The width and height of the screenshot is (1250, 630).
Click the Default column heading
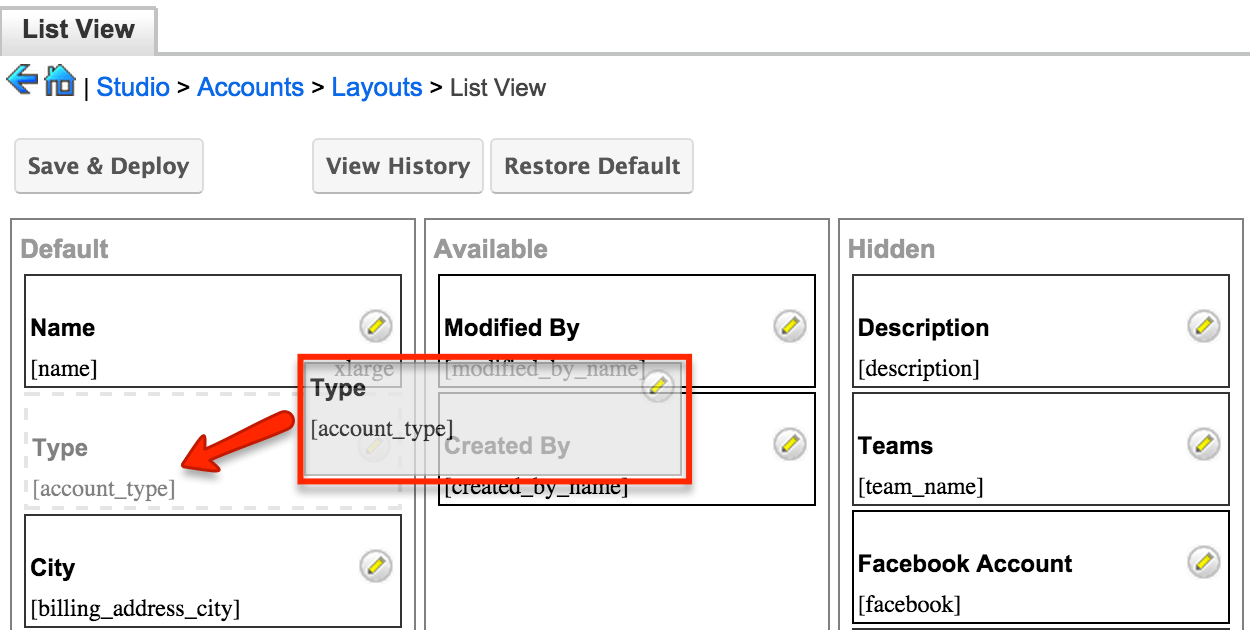click(65, 249)
